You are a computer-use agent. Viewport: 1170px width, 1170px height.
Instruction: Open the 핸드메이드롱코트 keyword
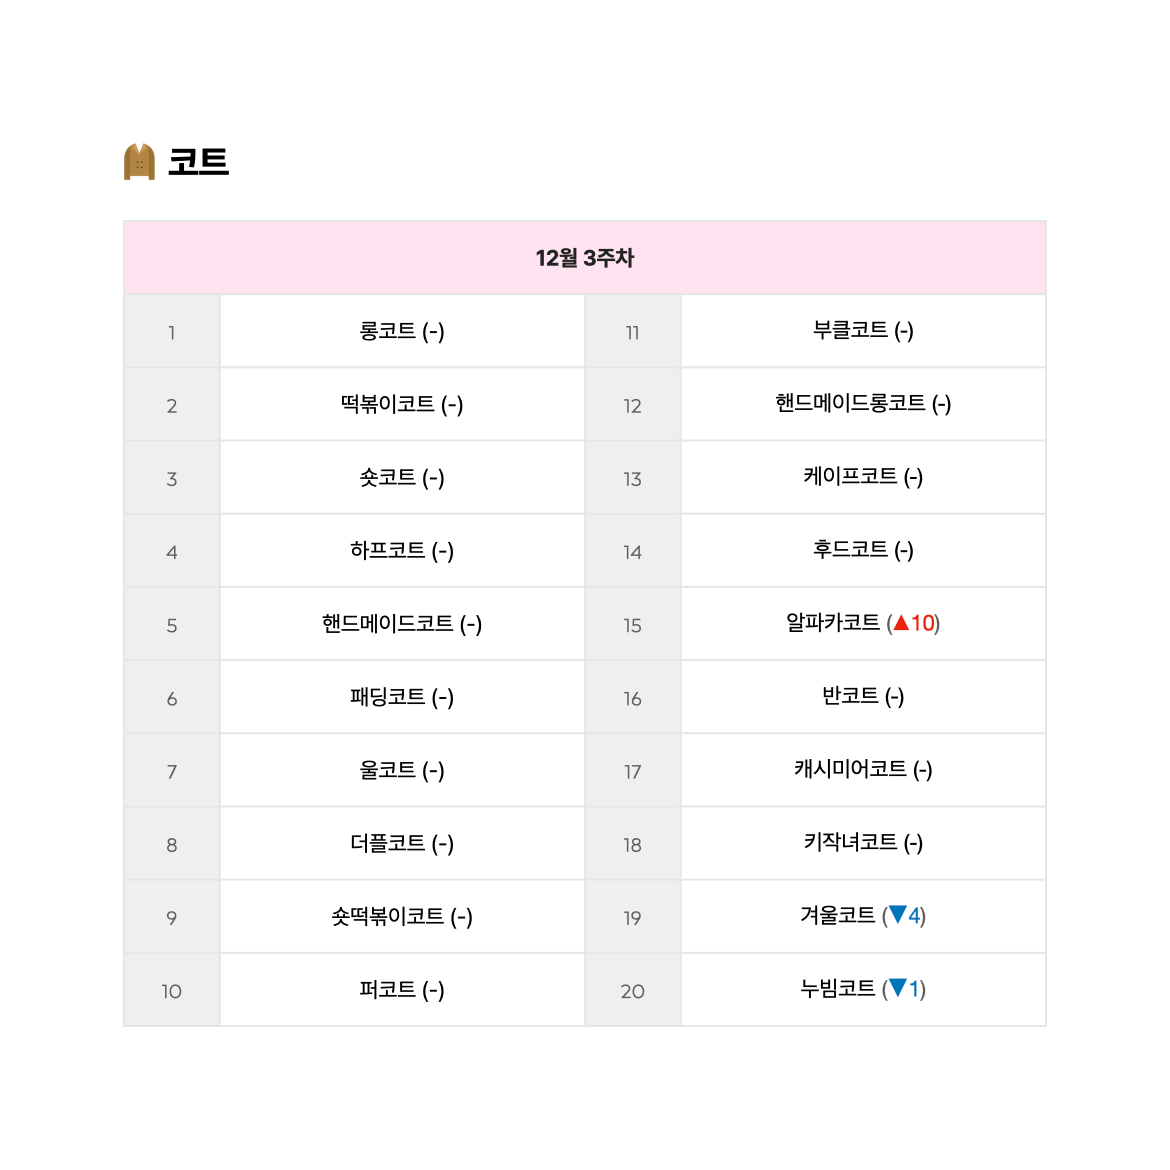[x=851, y=403]
